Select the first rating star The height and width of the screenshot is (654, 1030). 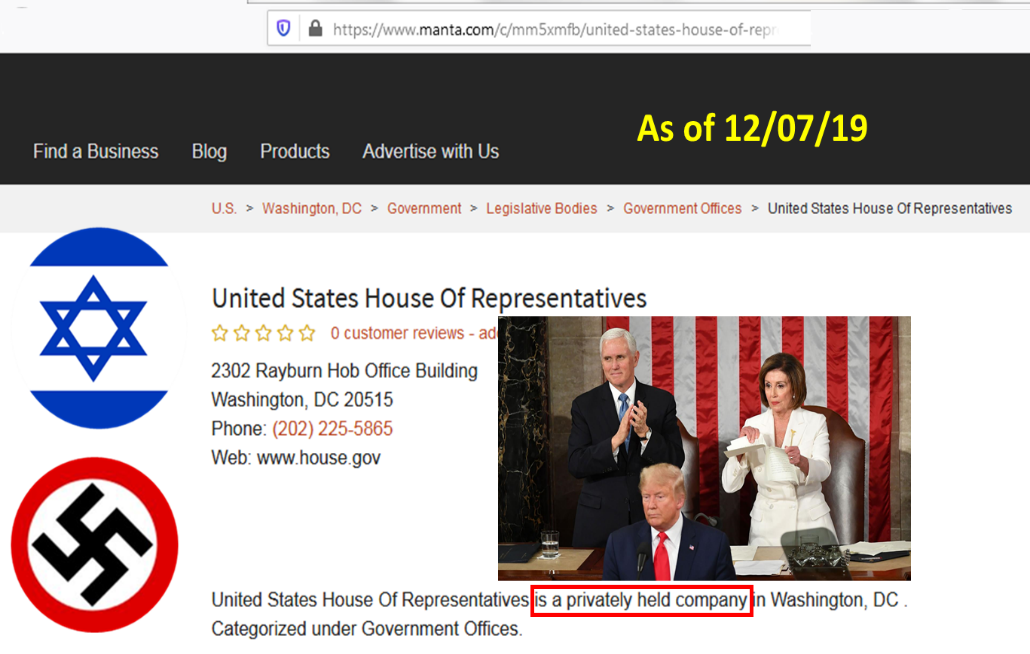click(x=220, y=333)
